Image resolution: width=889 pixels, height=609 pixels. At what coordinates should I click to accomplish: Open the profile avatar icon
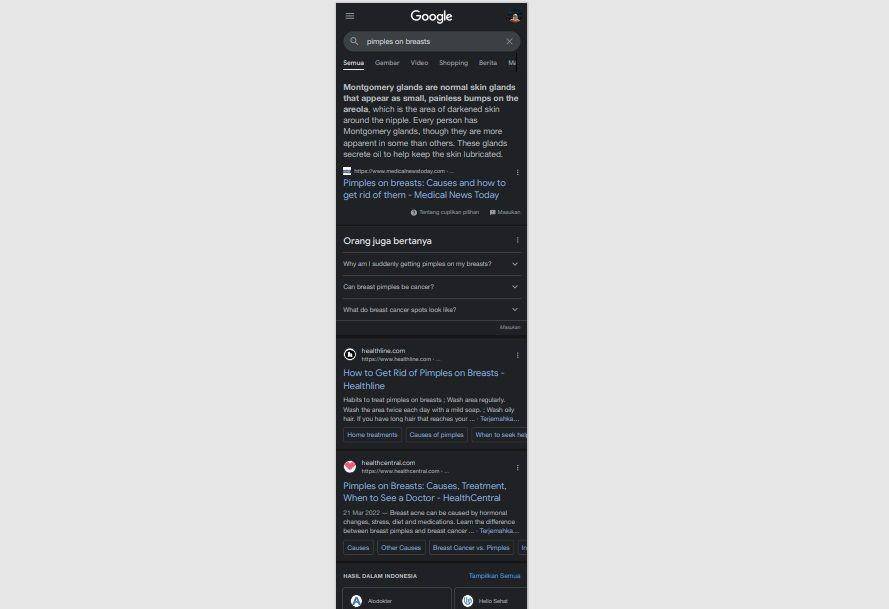pyautogui.click(x=514, y=16)
